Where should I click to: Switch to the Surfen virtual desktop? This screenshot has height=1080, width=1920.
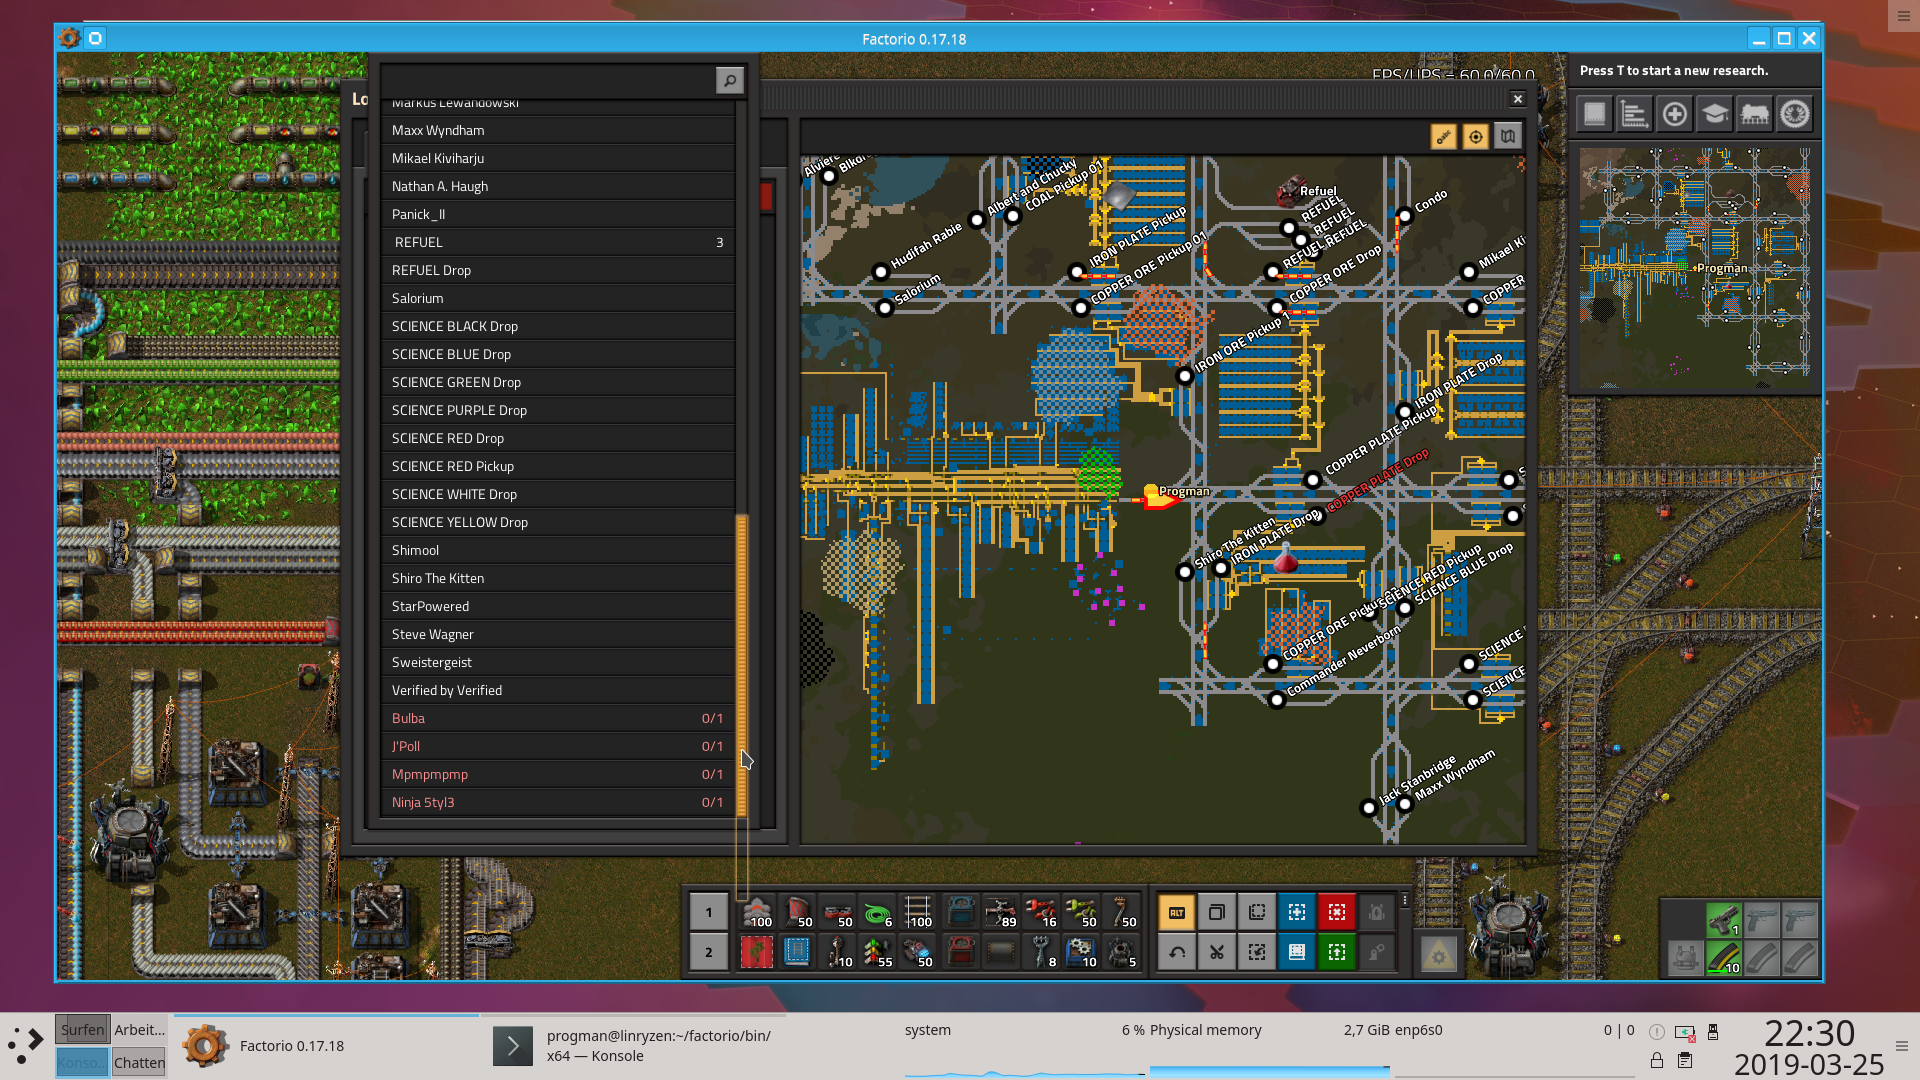click(82, 1029)
